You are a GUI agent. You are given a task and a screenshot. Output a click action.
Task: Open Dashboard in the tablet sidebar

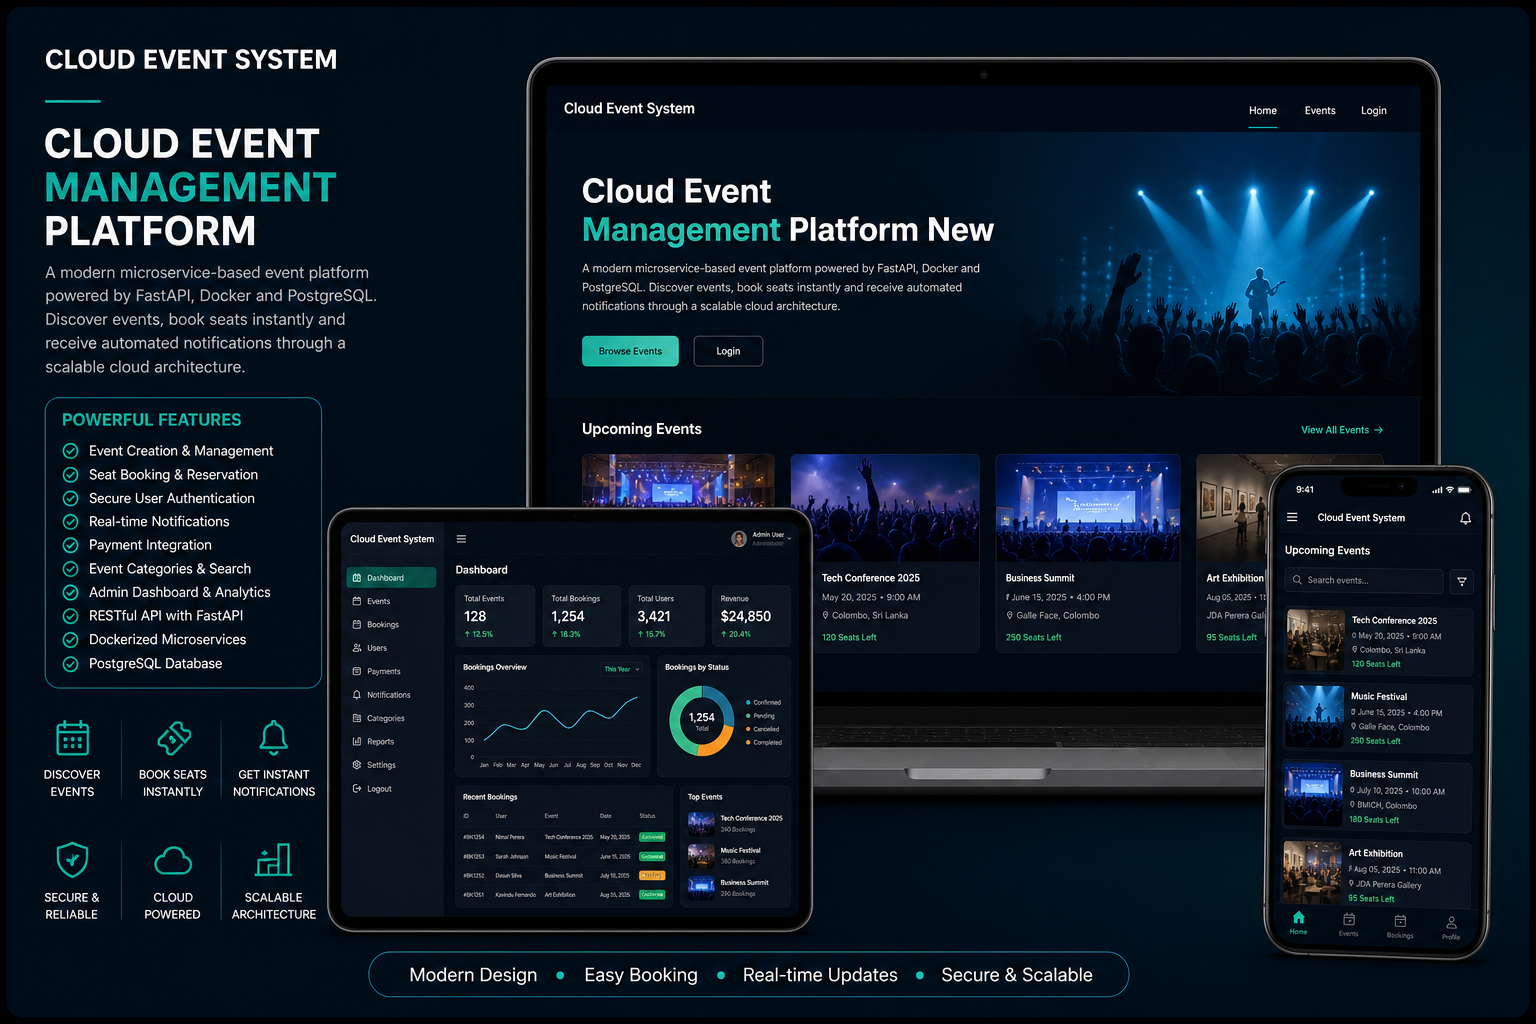point(391,578)
